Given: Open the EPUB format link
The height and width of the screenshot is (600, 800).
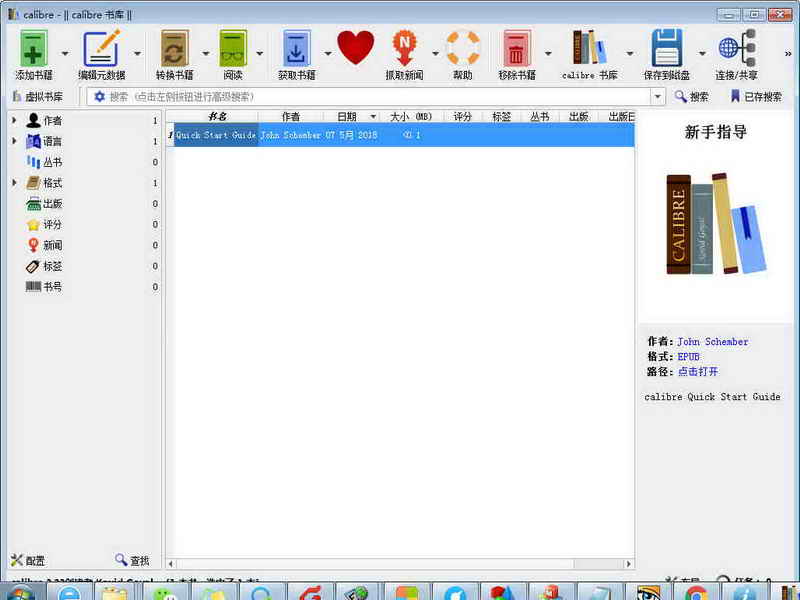Looking at the screenshot, I should (x=689, y=357).
